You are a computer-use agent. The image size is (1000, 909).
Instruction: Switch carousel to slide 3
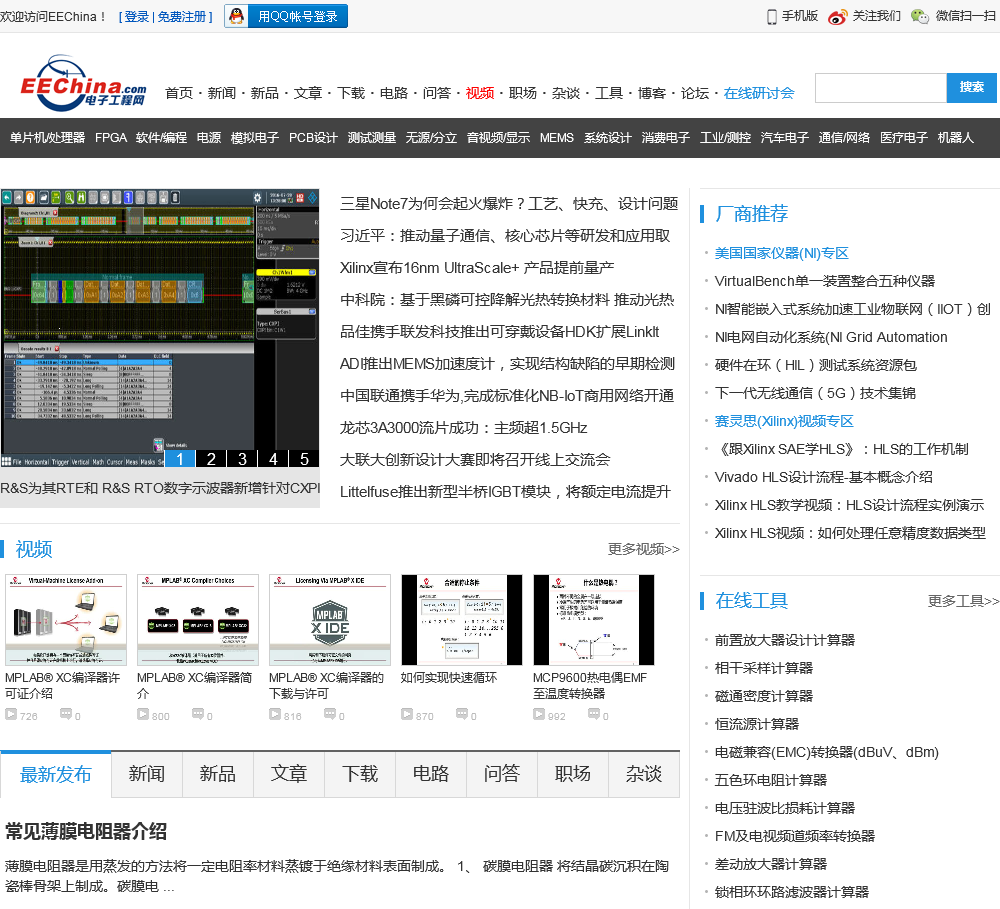[242, 459]
